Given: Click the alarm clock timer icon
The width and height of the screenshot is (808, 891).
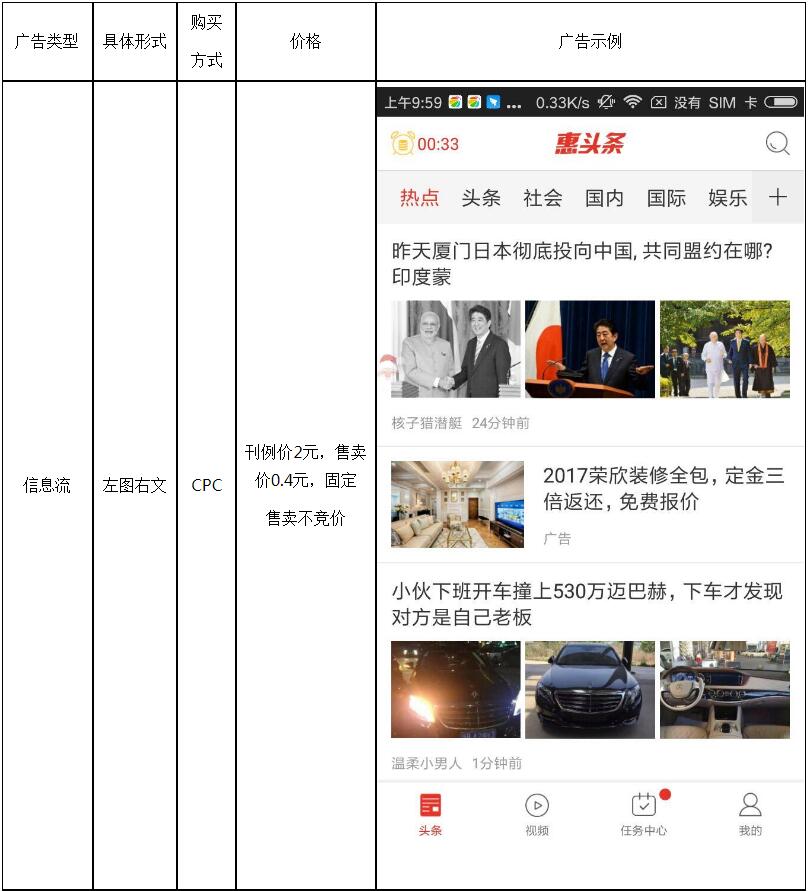Looking at the screenshot, I should point(402,144).
